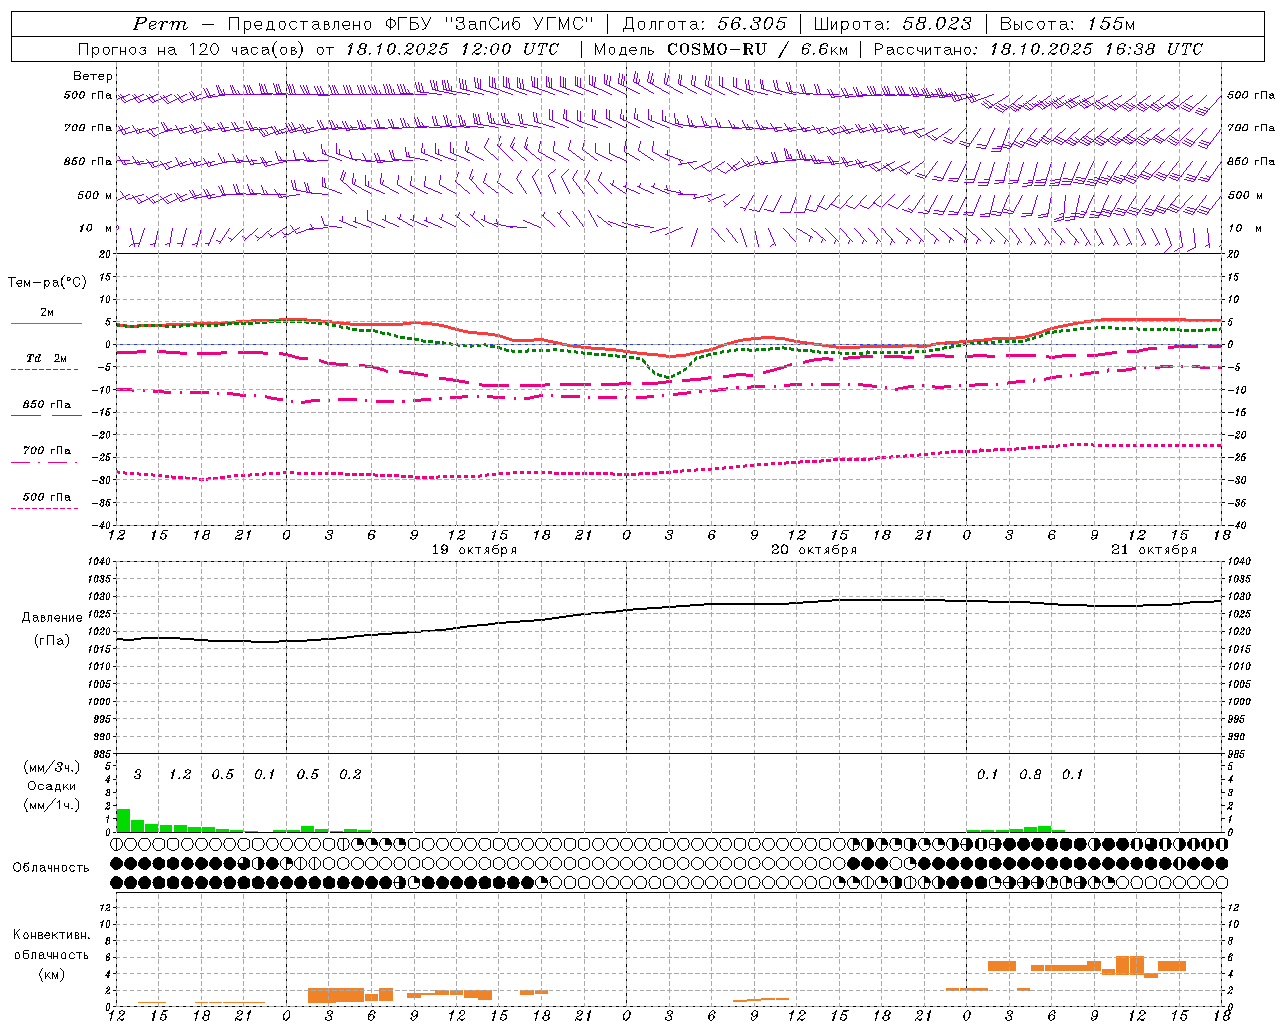Click the 'Ветер' wind section label
1280x1024 pixels.
pos(93,76)
